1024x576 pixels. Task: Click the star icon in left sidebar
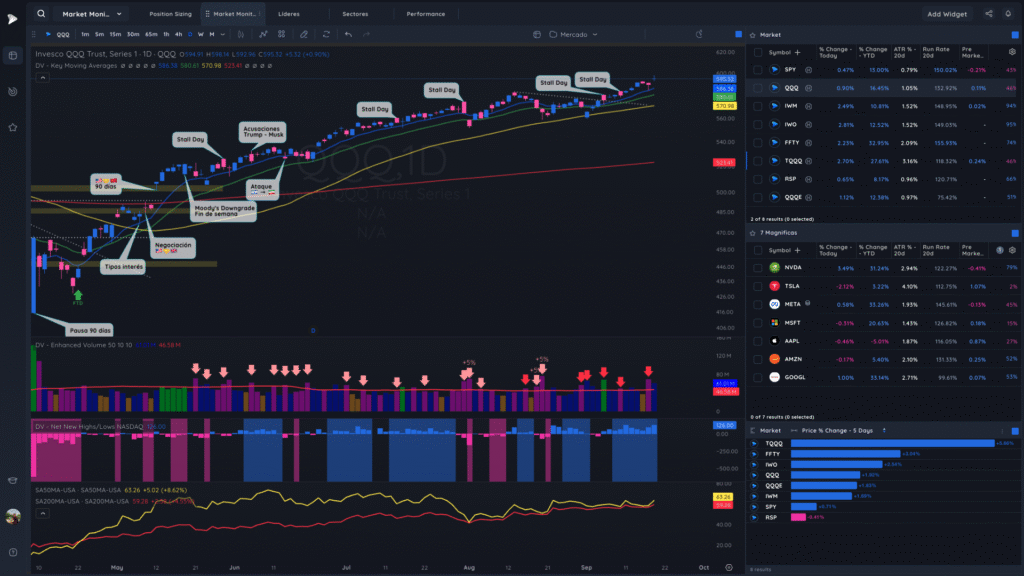click(12, 127)
